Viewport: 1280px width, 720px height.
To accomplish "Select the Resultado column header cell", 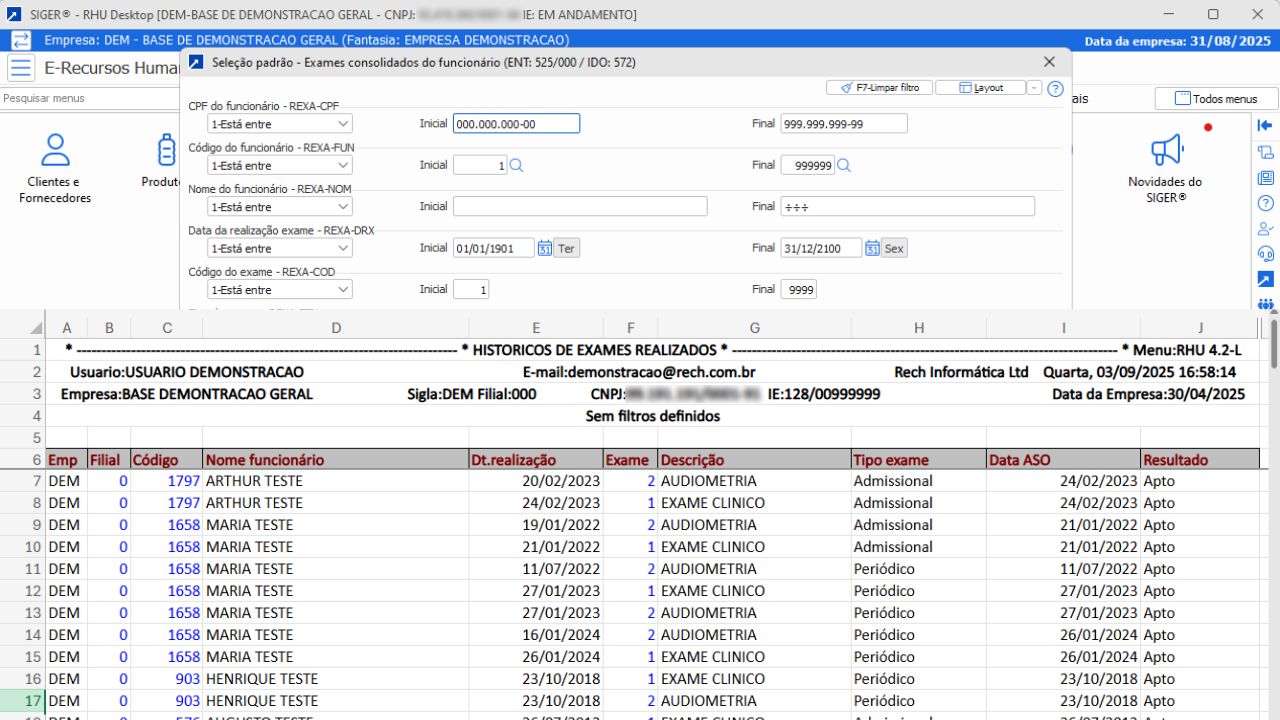I will pos(1200,460).
